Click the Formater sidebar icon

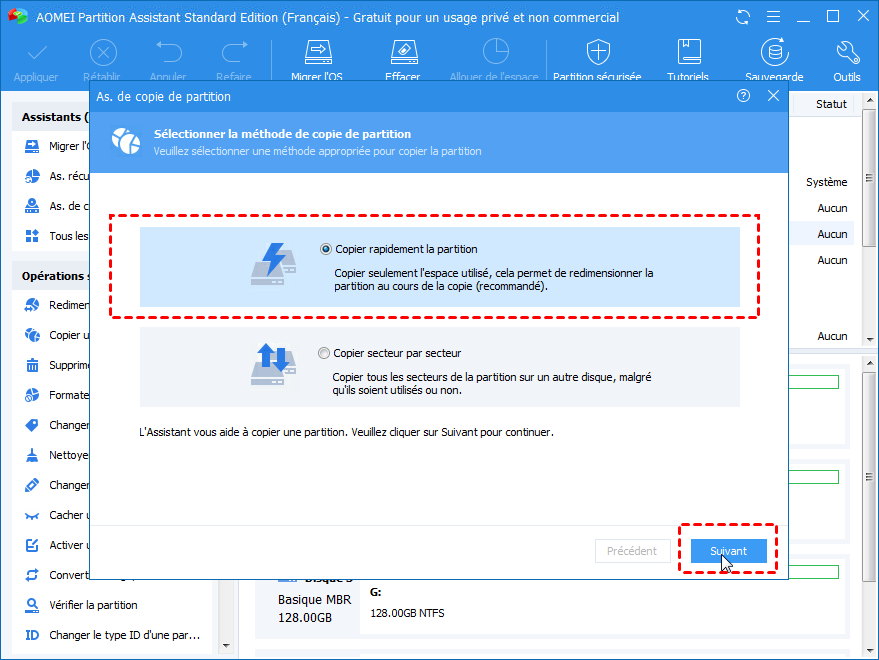pyautogui.click(x=32, y=395)
